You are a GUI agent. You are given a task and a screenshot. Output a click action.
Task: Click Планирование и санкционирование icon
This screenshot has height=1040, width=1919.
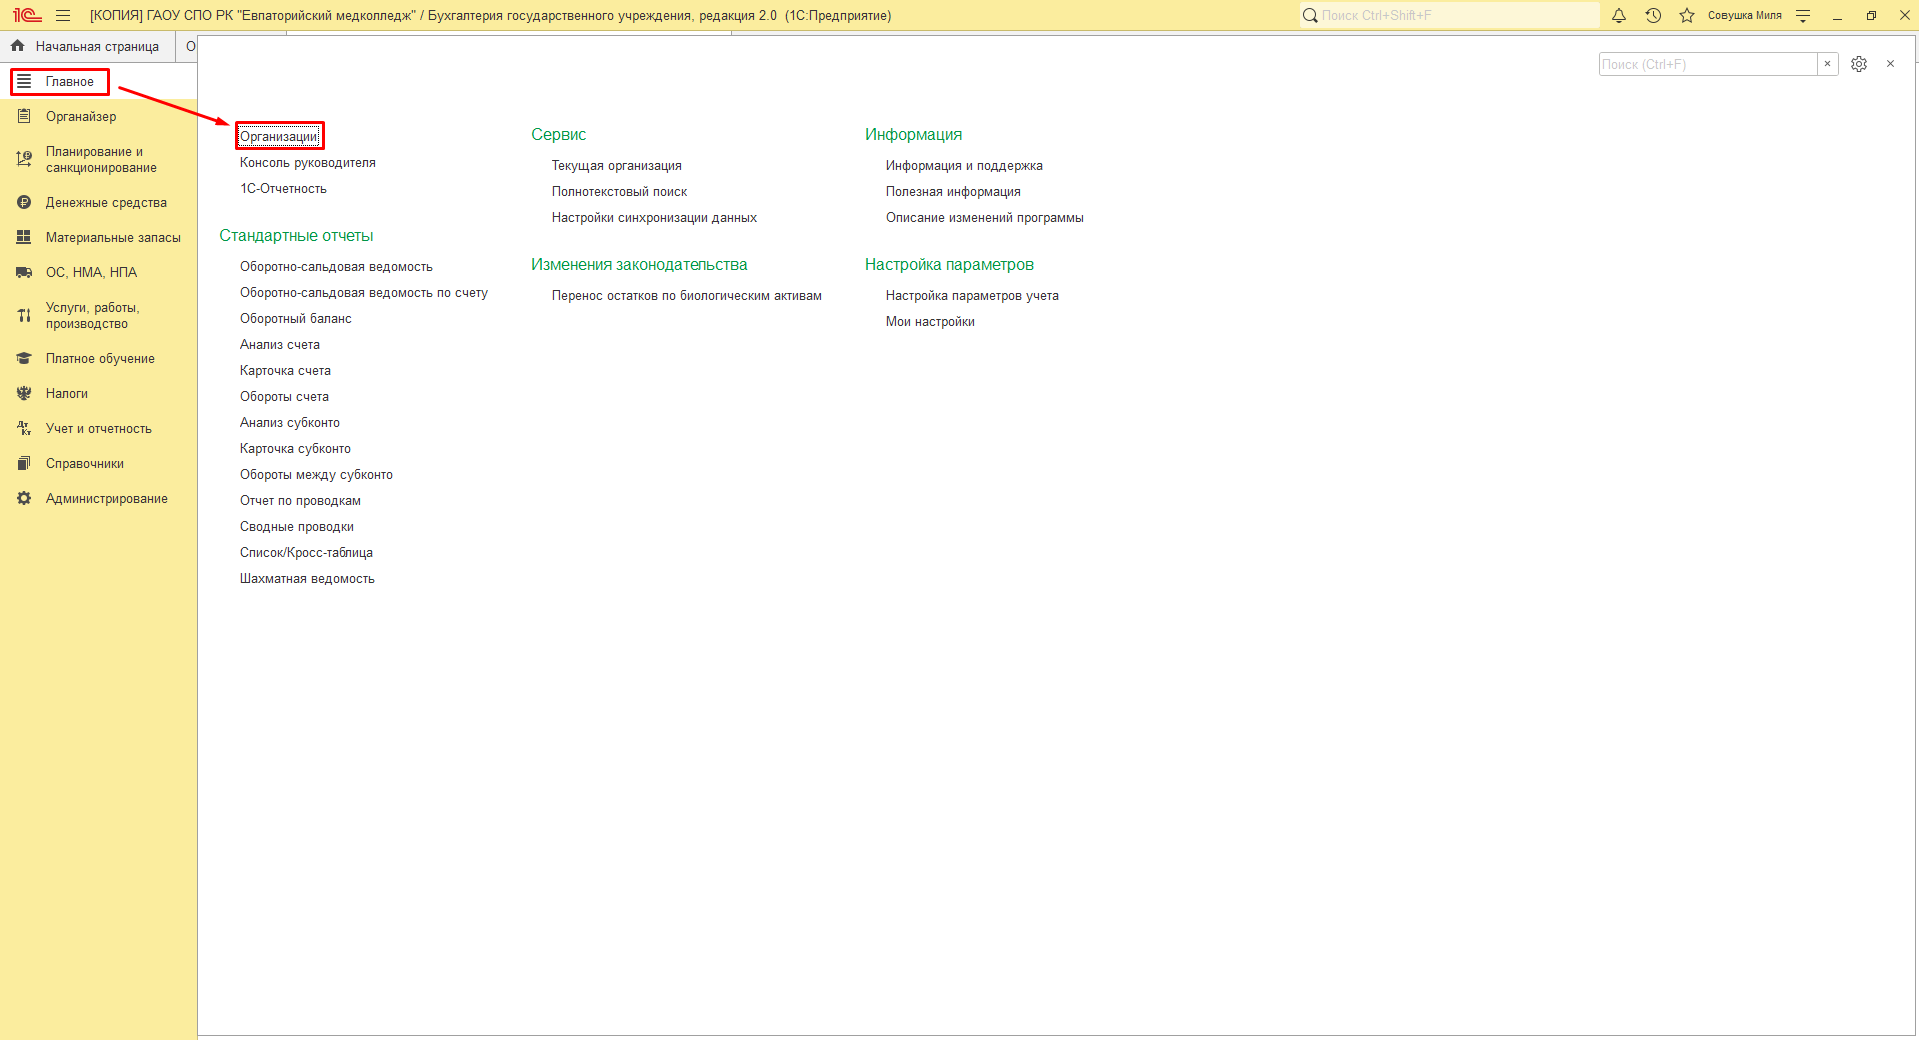click(24, 159)
